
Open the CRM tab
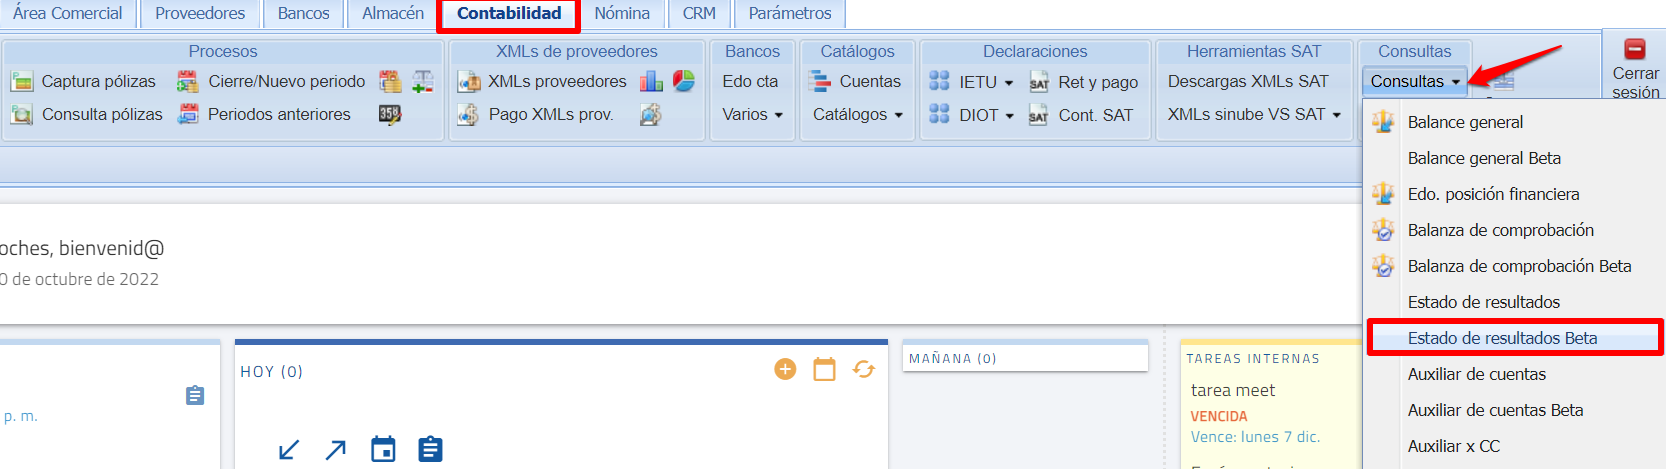point(699,13)
